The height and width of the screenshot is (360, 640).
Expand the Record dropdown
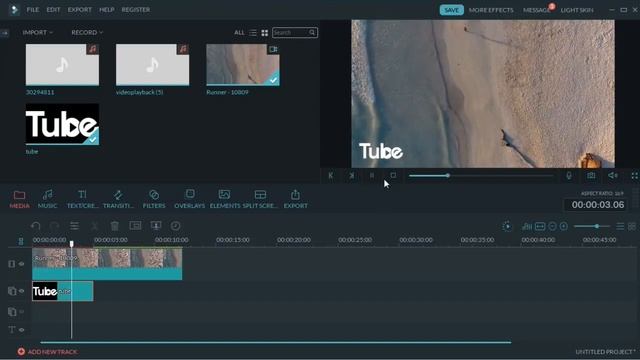pyautogui.click(x=87, y=32)
